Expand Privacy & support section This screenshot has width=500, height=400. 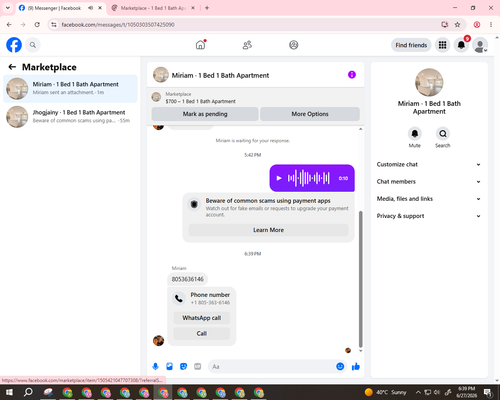429,216
